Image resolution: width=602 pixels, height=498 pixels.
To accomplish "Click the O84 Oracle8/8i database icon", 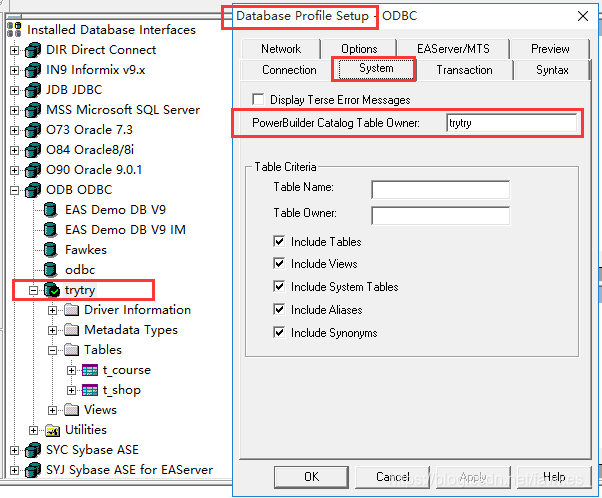I will (x=33, y=150).
